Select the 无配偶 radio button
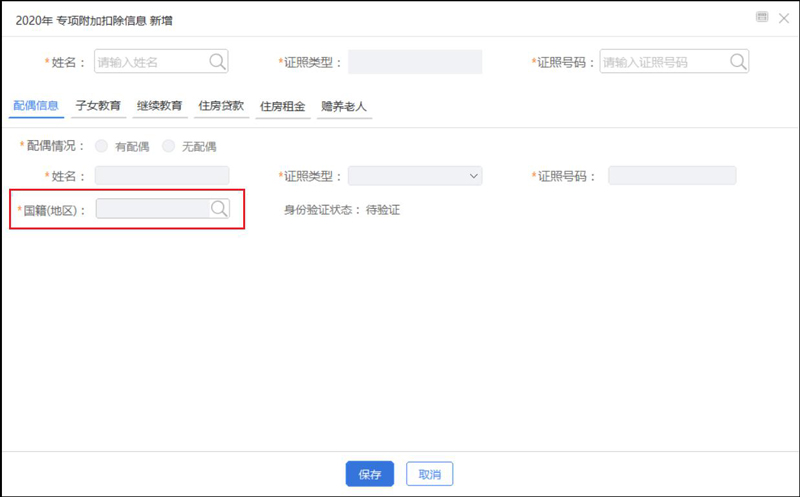800x497 pixels. (x=168, y=146)
